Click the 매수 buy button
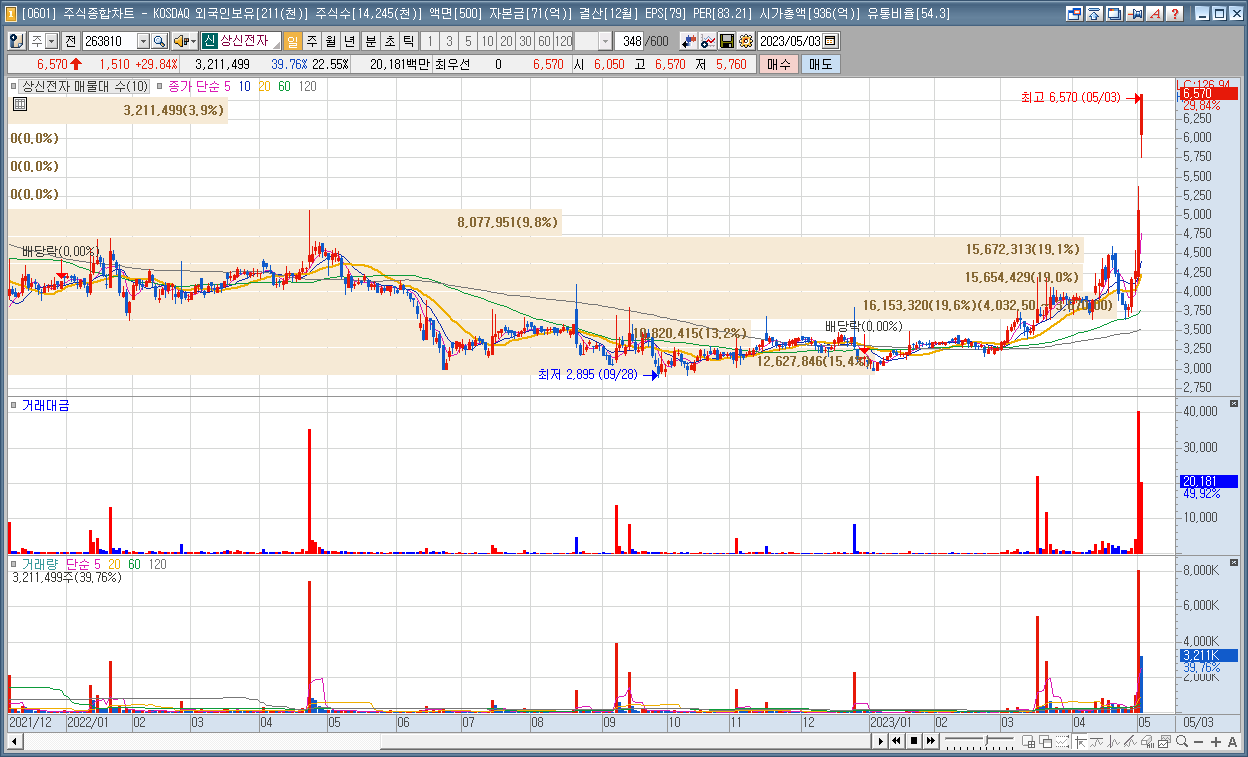1248x757 pixels. click(x=778, y=64)
